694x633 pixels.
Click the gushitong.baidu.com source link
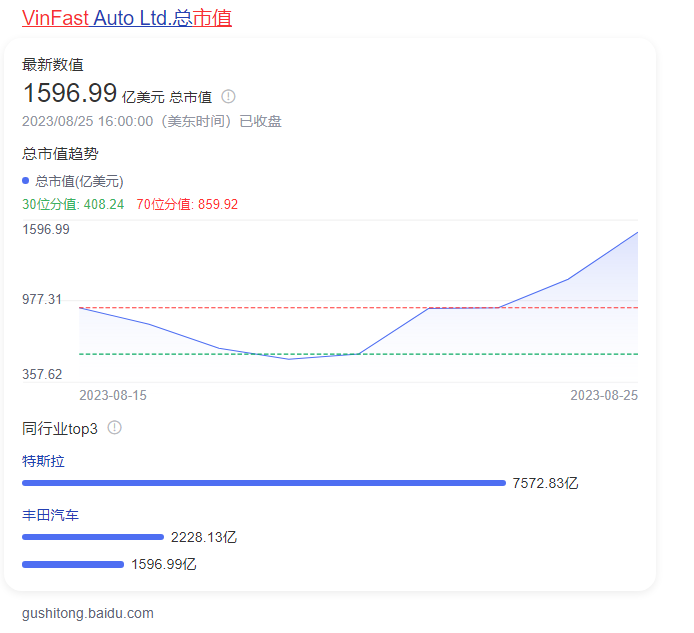coord(88,613)
